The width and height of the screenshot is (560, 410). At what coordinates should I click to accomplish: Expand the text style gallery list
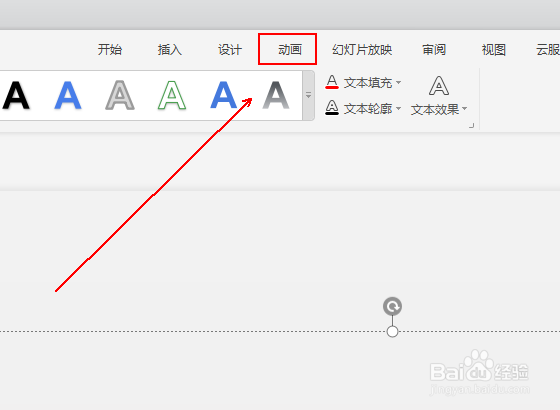(309, 95)
